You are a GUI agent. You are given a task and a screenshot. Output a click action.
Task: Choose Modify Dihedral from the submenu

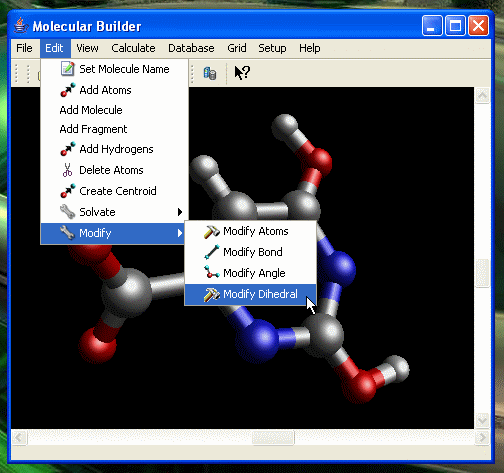(x=250, y=294)
